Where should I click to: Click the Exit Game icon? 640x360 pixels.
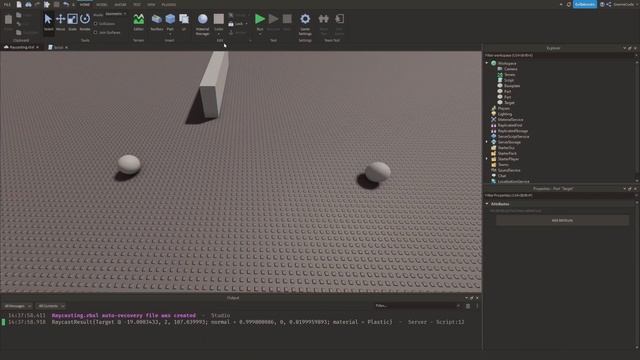click(x=339, y=19)
